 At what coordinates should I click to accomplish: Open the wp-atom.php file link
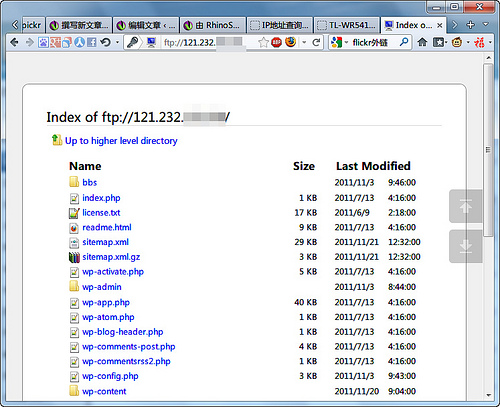coord(108,317)
